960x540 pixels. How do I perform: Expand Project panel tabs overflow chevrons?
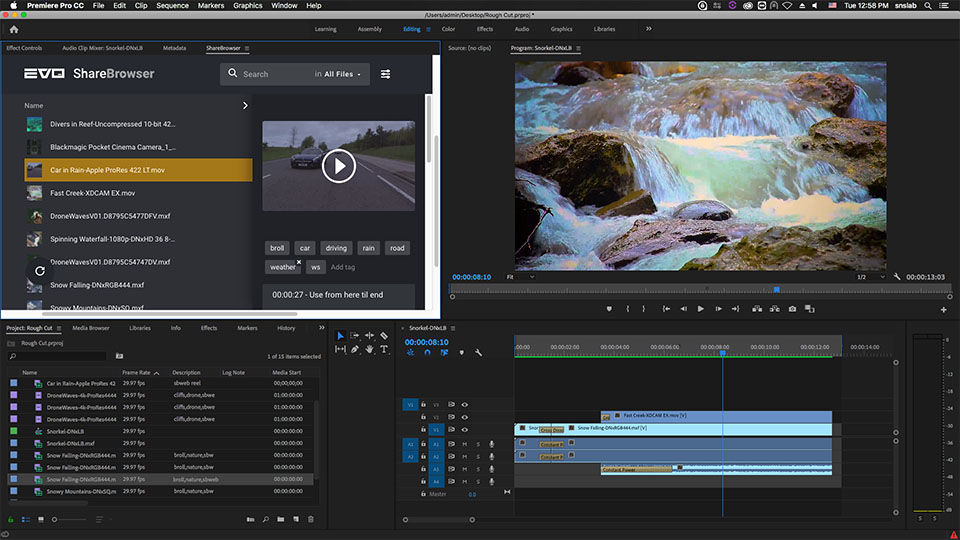322,328
